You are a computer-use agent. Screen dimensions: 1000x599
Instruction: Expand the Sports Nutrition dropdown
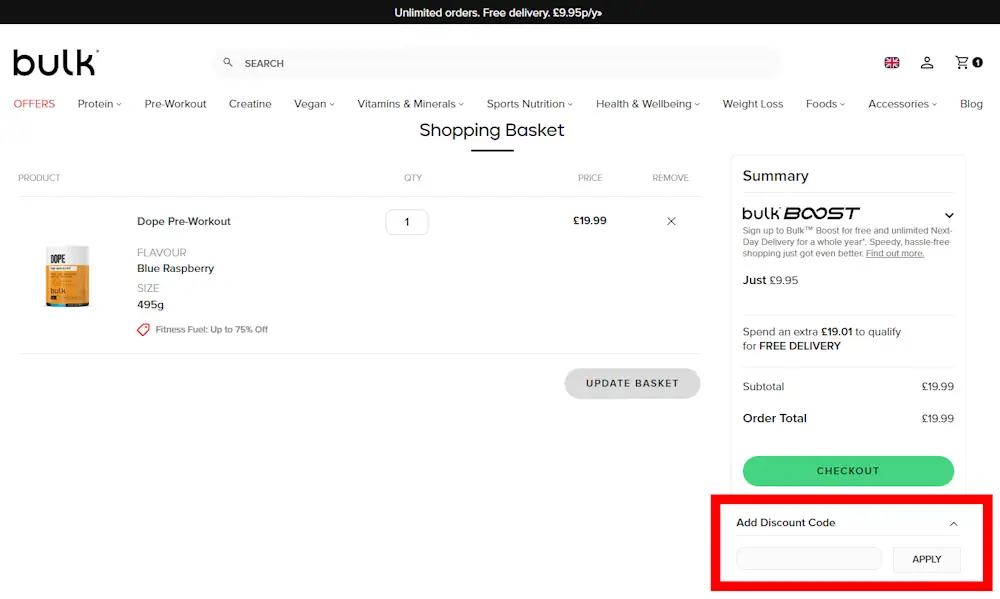(x=529, y=104)
